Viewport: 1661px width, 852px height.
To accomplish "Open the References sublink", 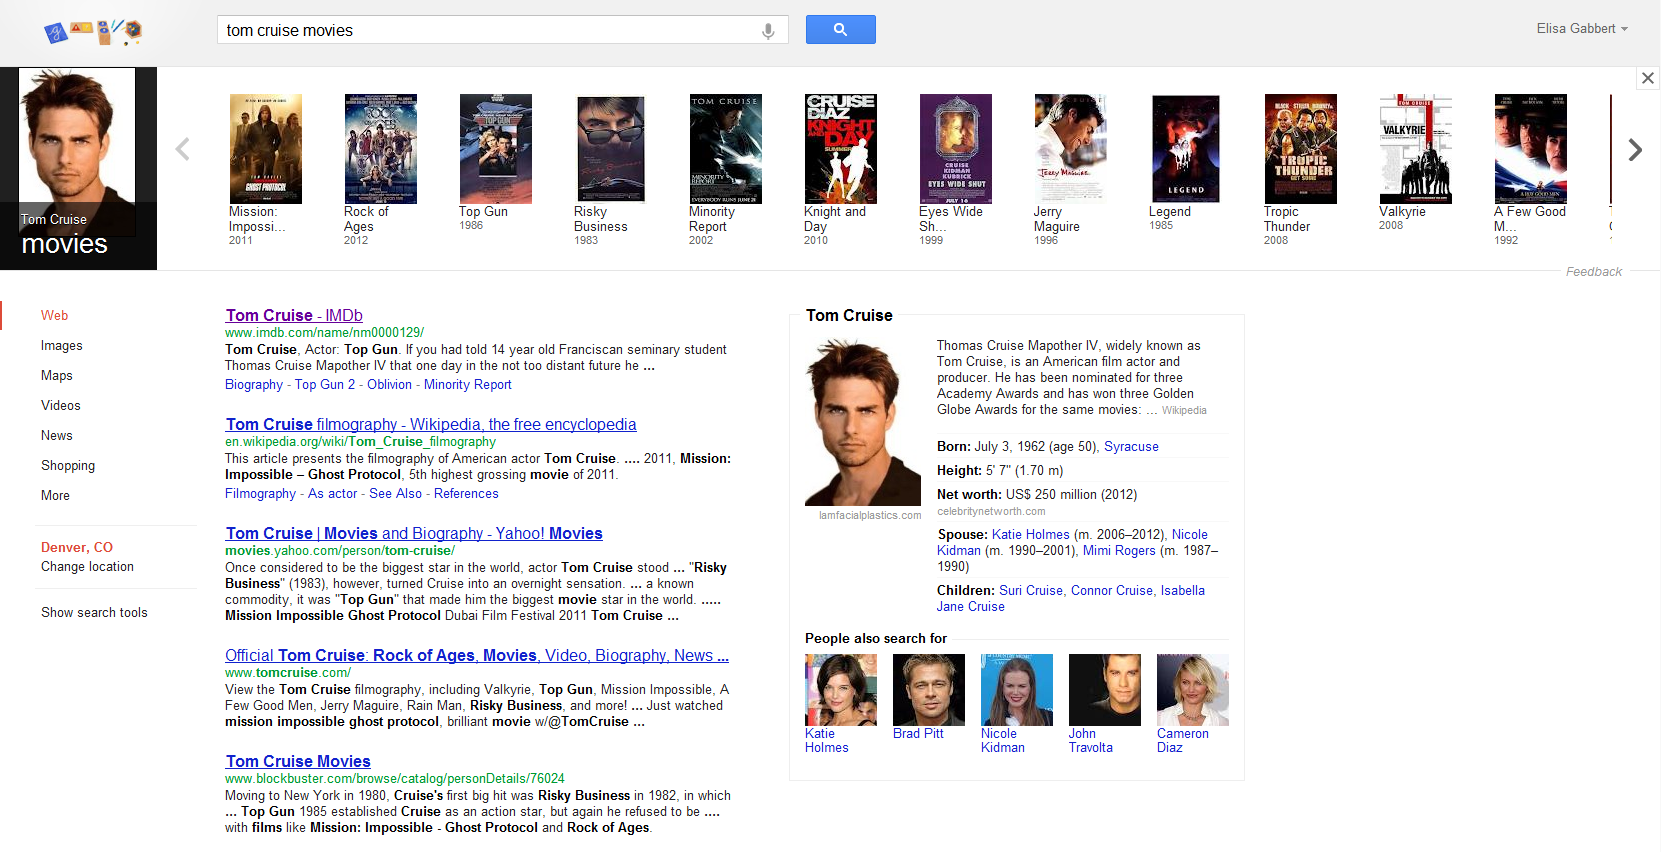I will point(466,493).
